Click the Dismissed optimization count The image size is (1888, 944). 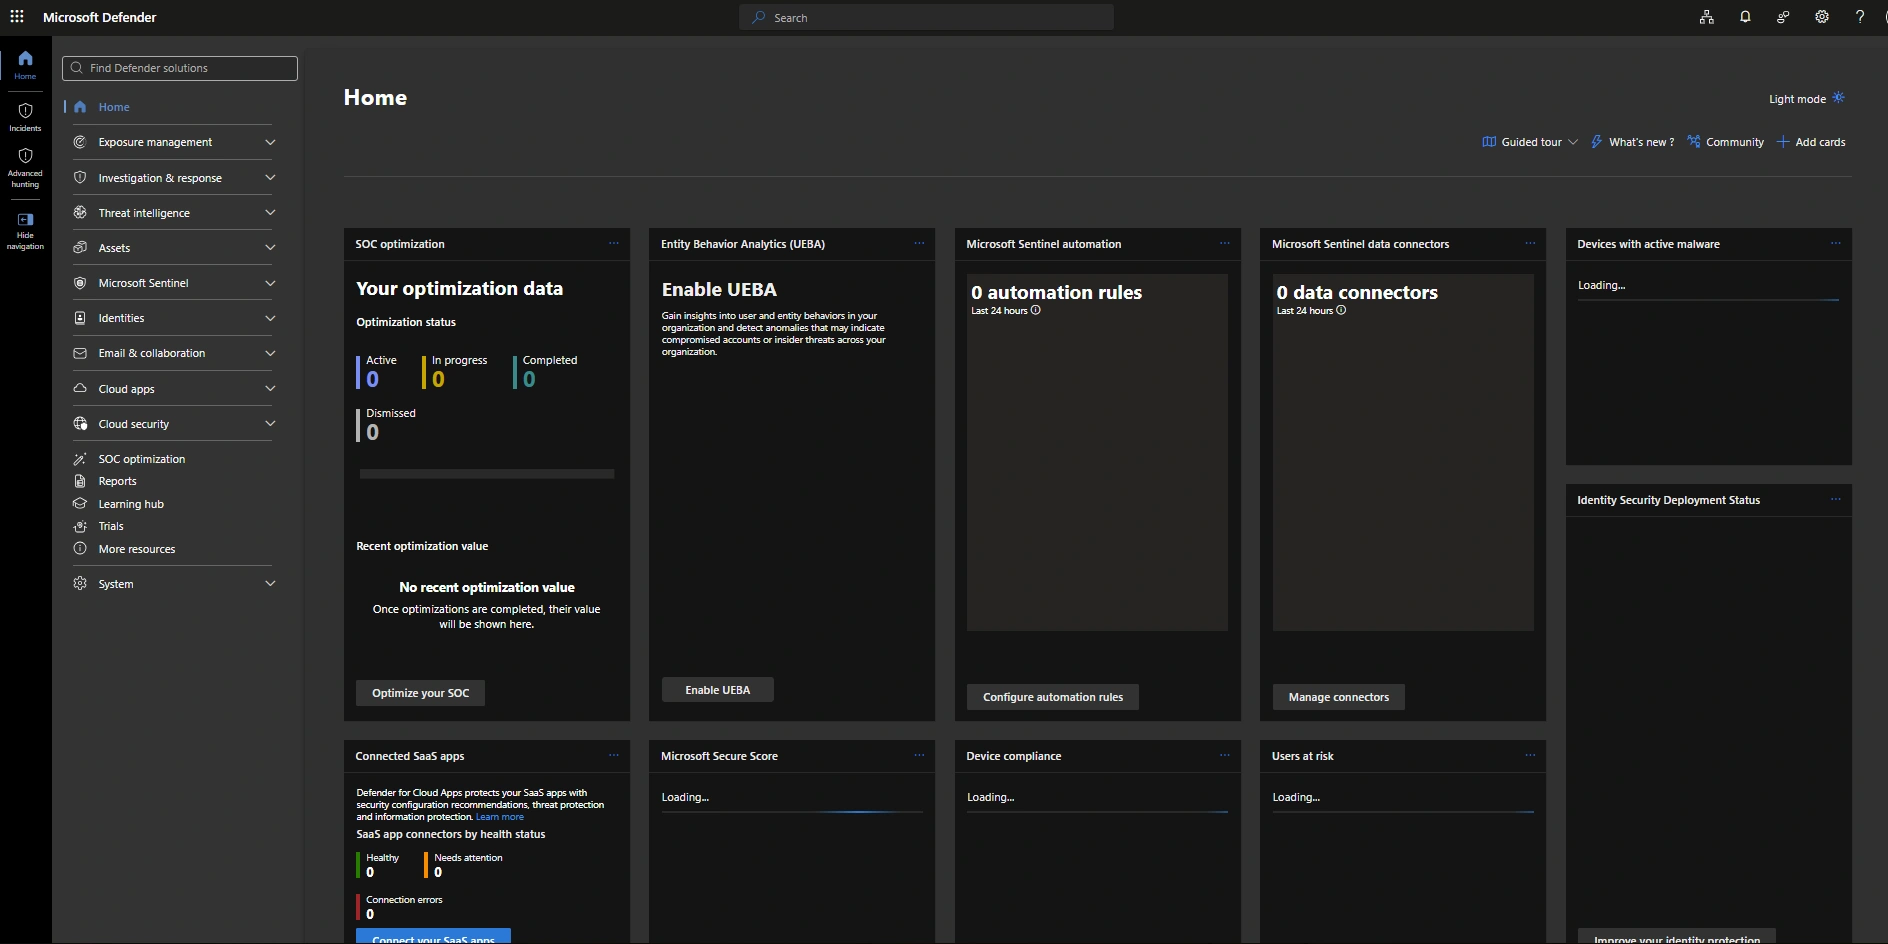[373, 432]
